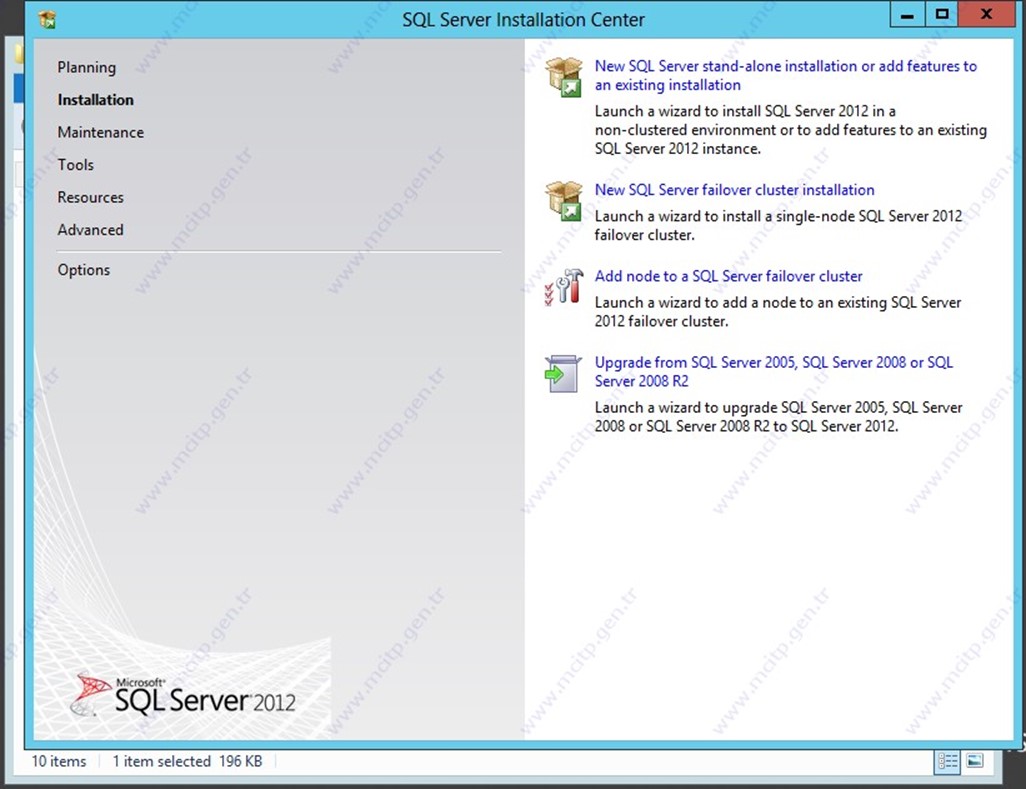The width and height of the screenshot is (1026, 789).
Task: Maximize the Installation Center window
Action: point(942,14)
